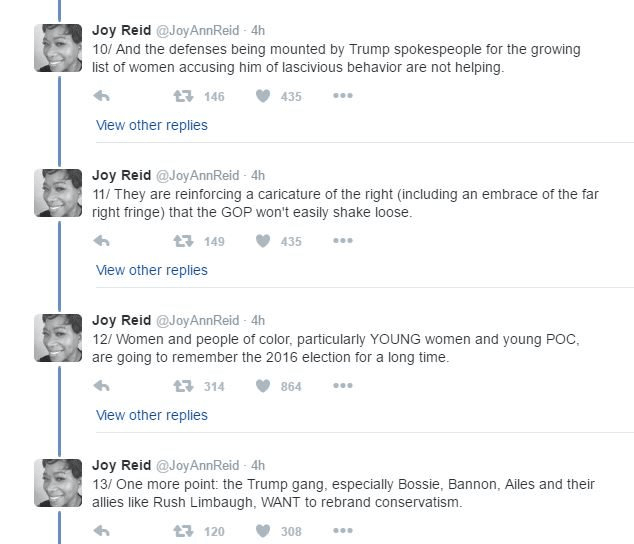The width and height of the screenshot is (634, 544).
Task: Retweet the 13/ tweet with 120 retweets
Action: pos(183,531)
